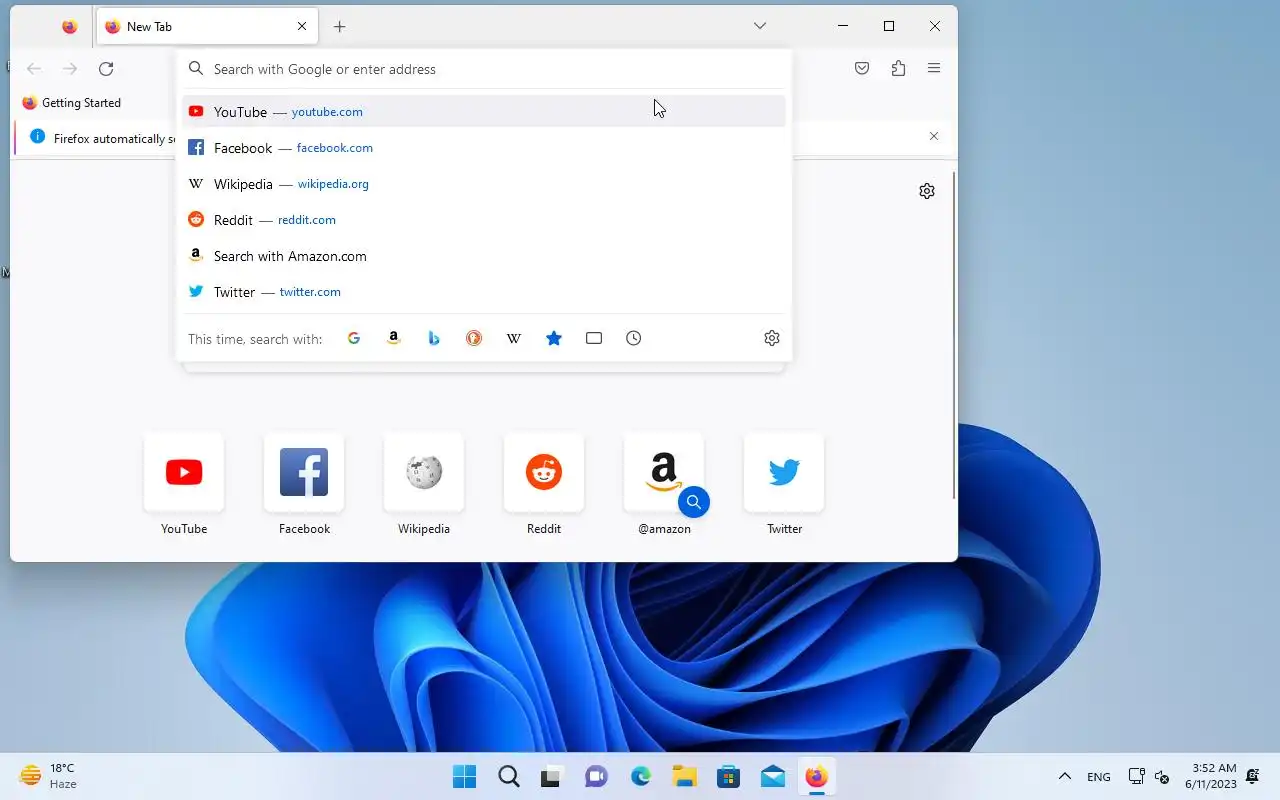Open Microsoft Store from the taskbar
Viewport: 1280px width, 800px height.
click(x=729, y=776)
